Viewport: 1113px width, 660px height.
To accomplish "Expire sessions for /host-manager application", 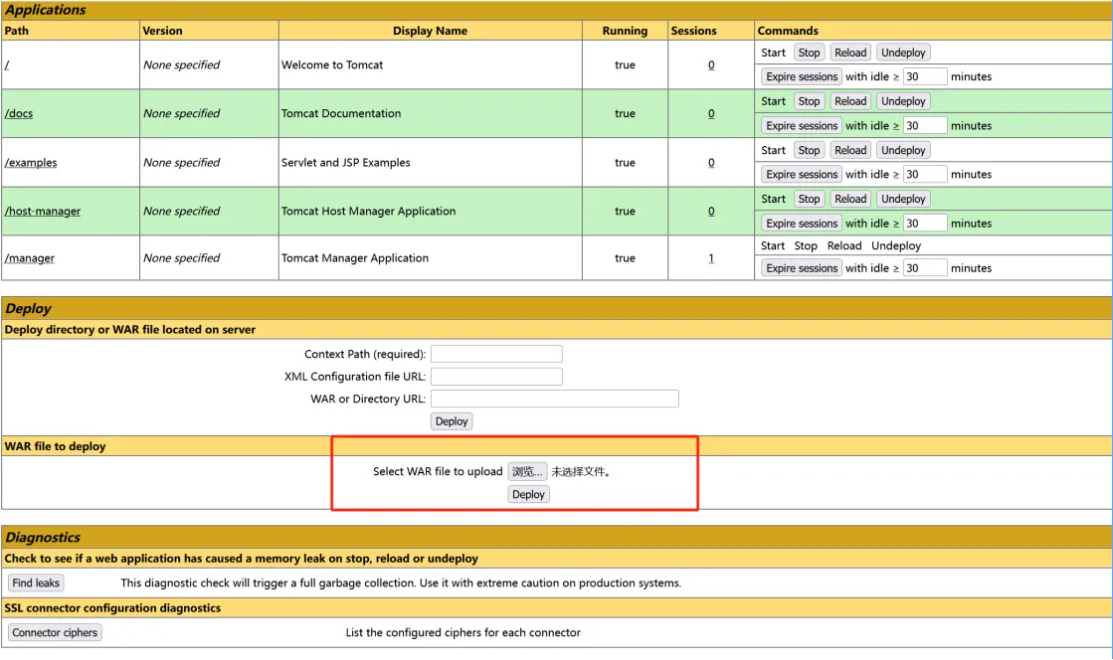I will pos(801,224).
